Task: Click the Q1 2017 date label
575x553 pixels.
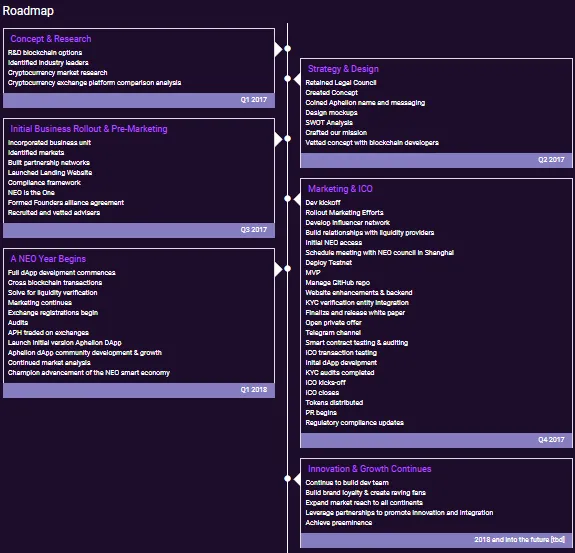Action: (254, 100)
